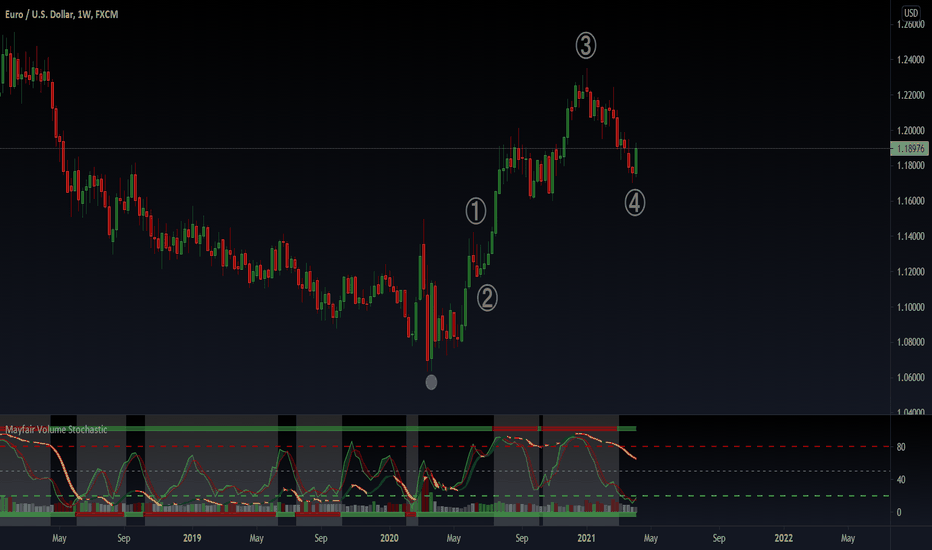Click the 1.08000 price axis label
932x550 pixels.
click(x=911, y=342)
